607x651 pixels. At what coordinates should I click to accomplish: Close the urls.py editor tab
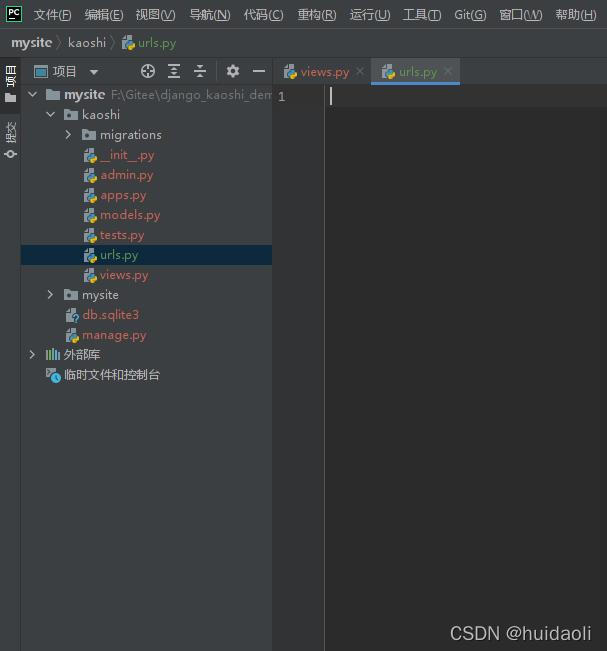(x=448, y=71)
